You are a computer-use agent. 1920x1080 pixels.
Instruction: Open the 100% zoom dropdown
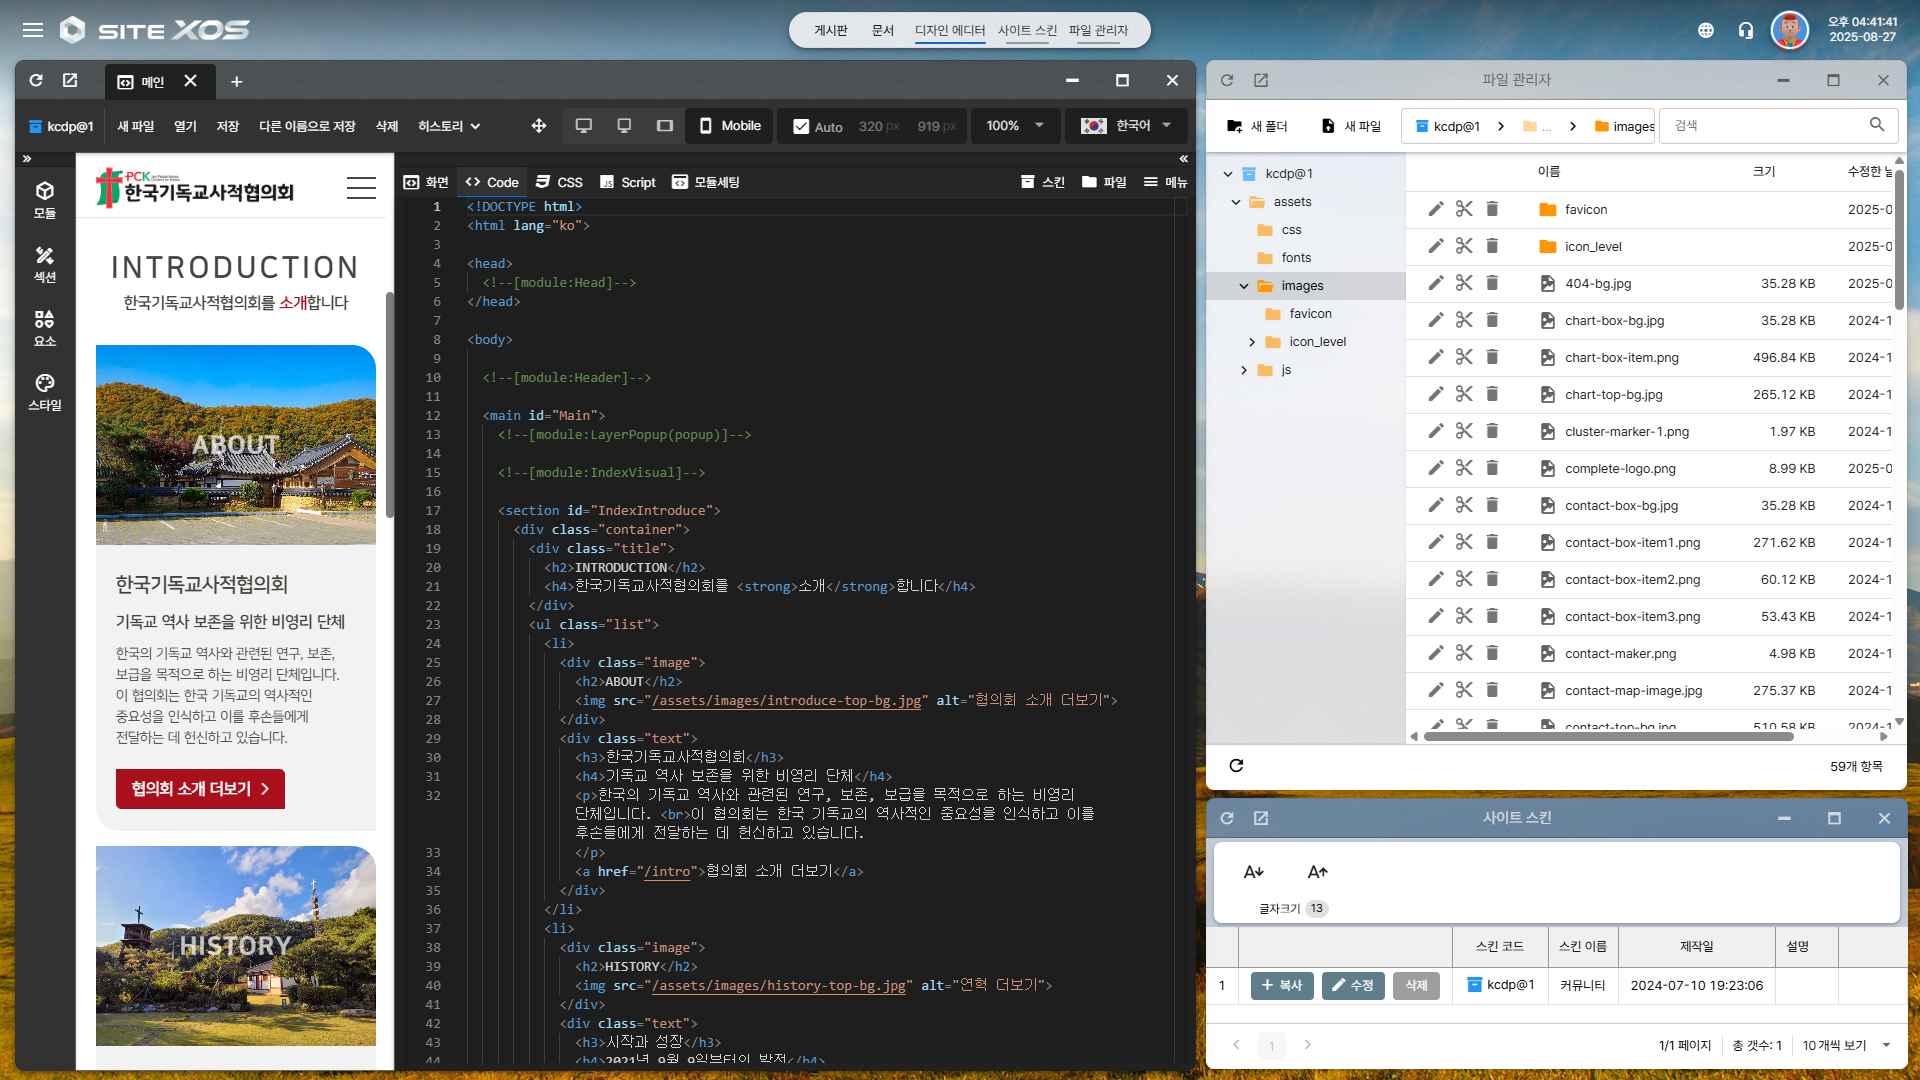pyautogui.click(x=1015, y=125)
